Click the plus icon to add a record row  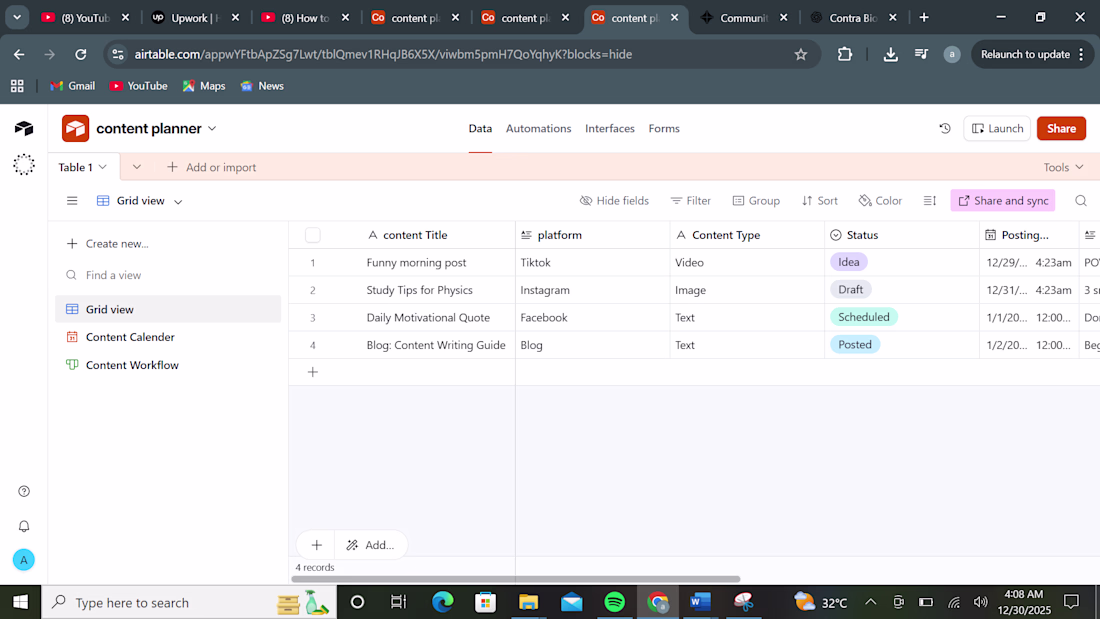[x=313, y=372]
